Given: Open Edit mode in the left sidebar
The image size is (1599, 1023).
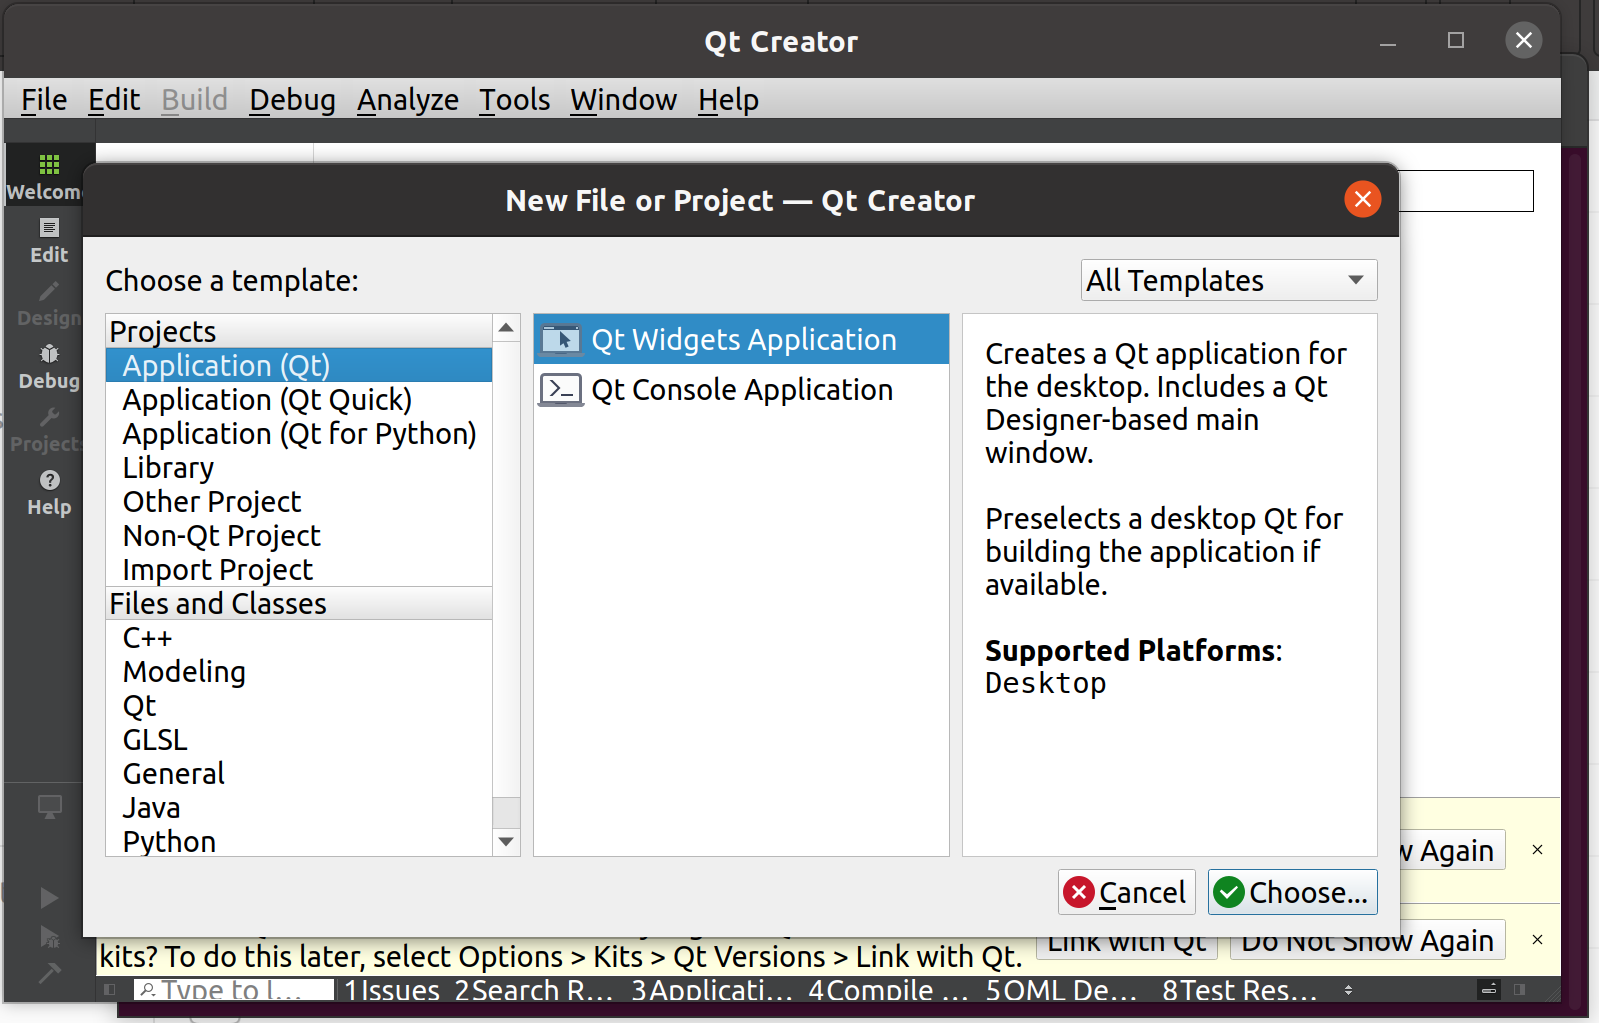Looking at the screenshot, I should (x=49, y=240).
